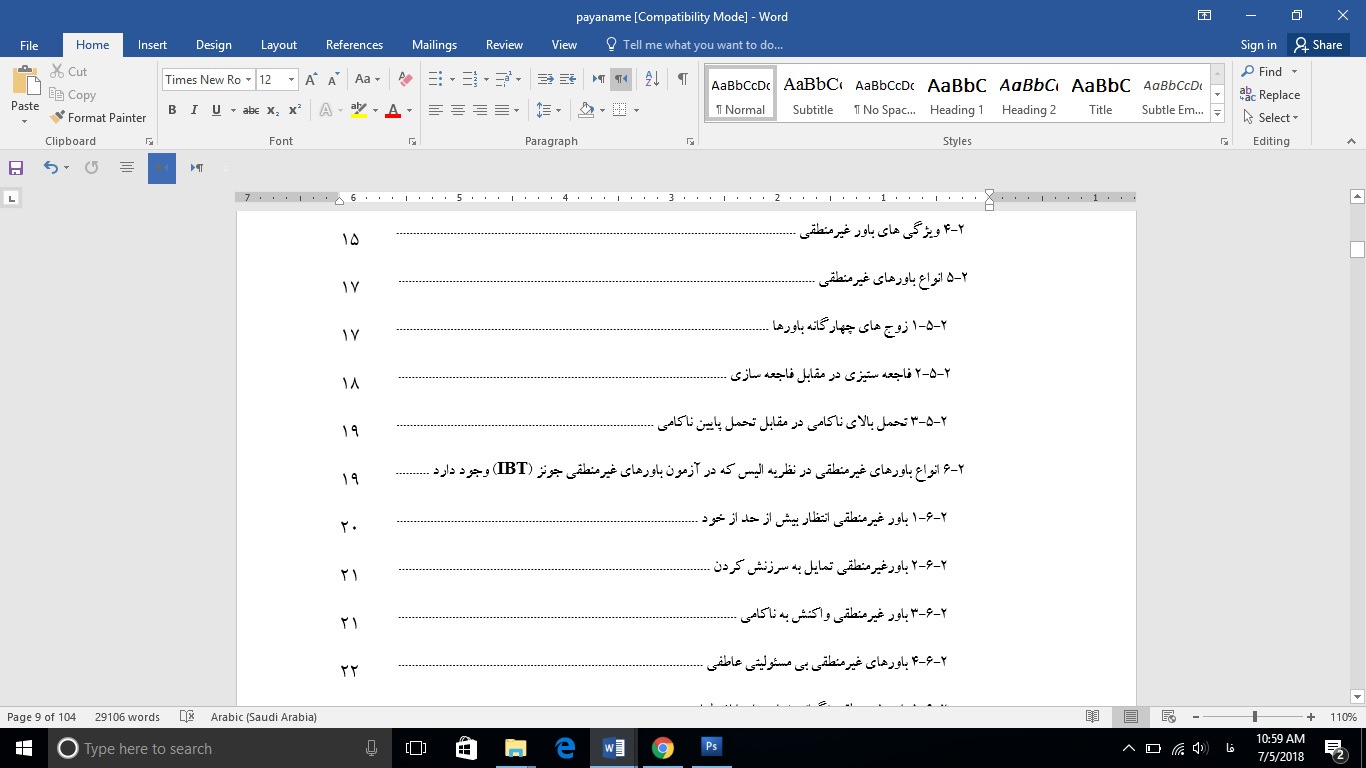This screenshot has width=1366, height=768.
Task: Open Photoshop from the taskbar
Action: click(711, 747)
